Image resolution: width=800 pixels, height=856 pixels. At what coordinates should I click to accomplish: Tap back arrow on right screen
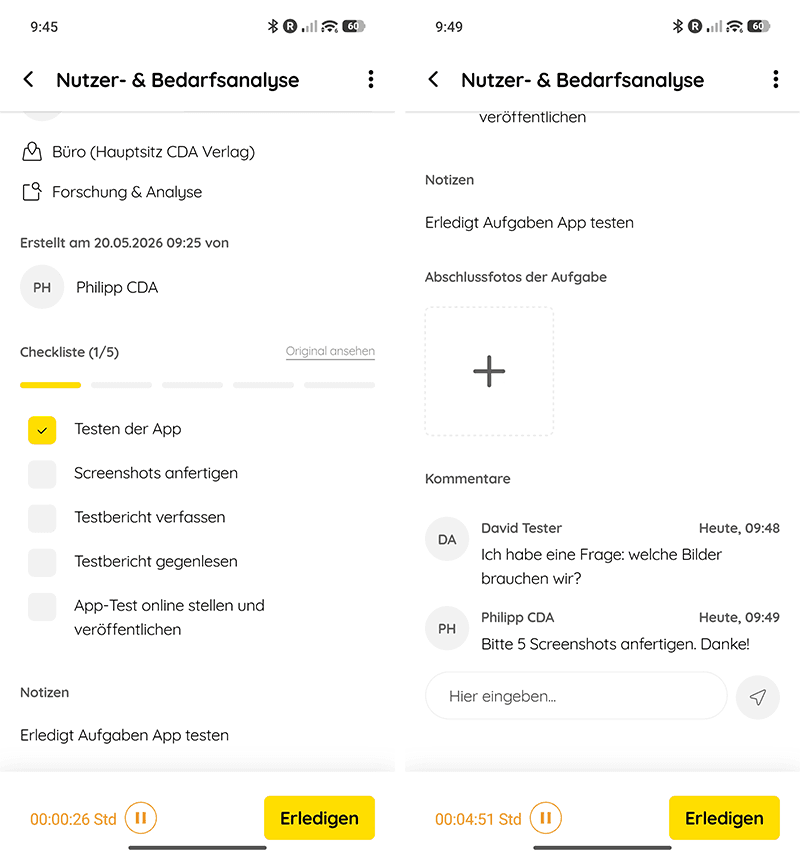coord(433,80)
